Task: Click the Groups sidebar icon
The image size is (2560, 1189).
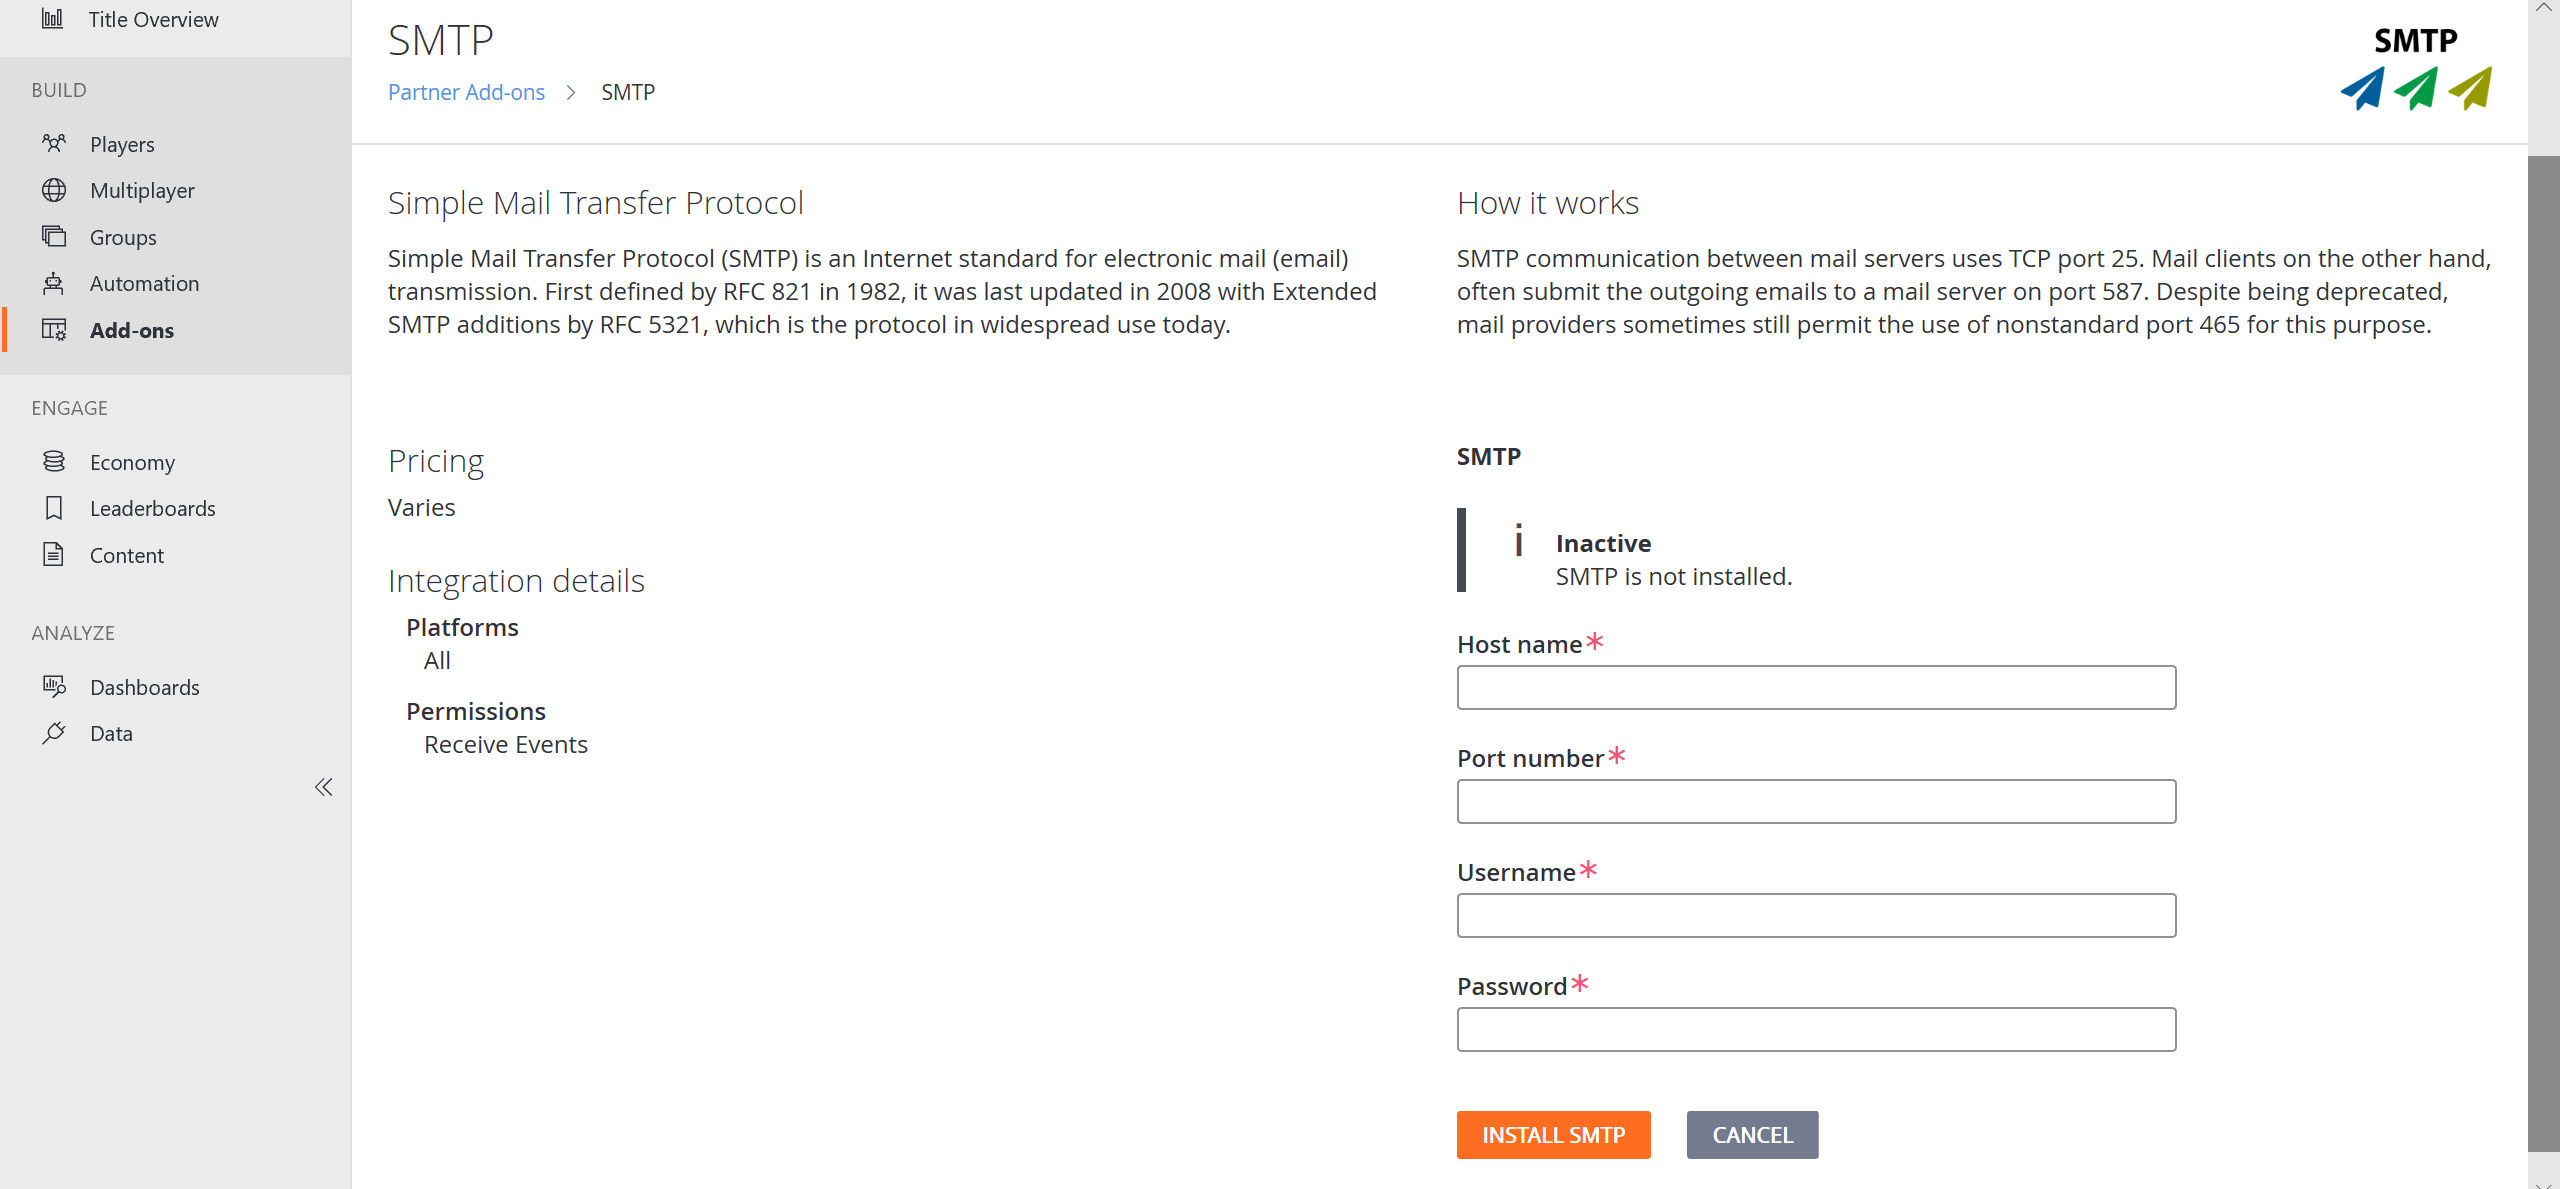Action: pos(59,237)
